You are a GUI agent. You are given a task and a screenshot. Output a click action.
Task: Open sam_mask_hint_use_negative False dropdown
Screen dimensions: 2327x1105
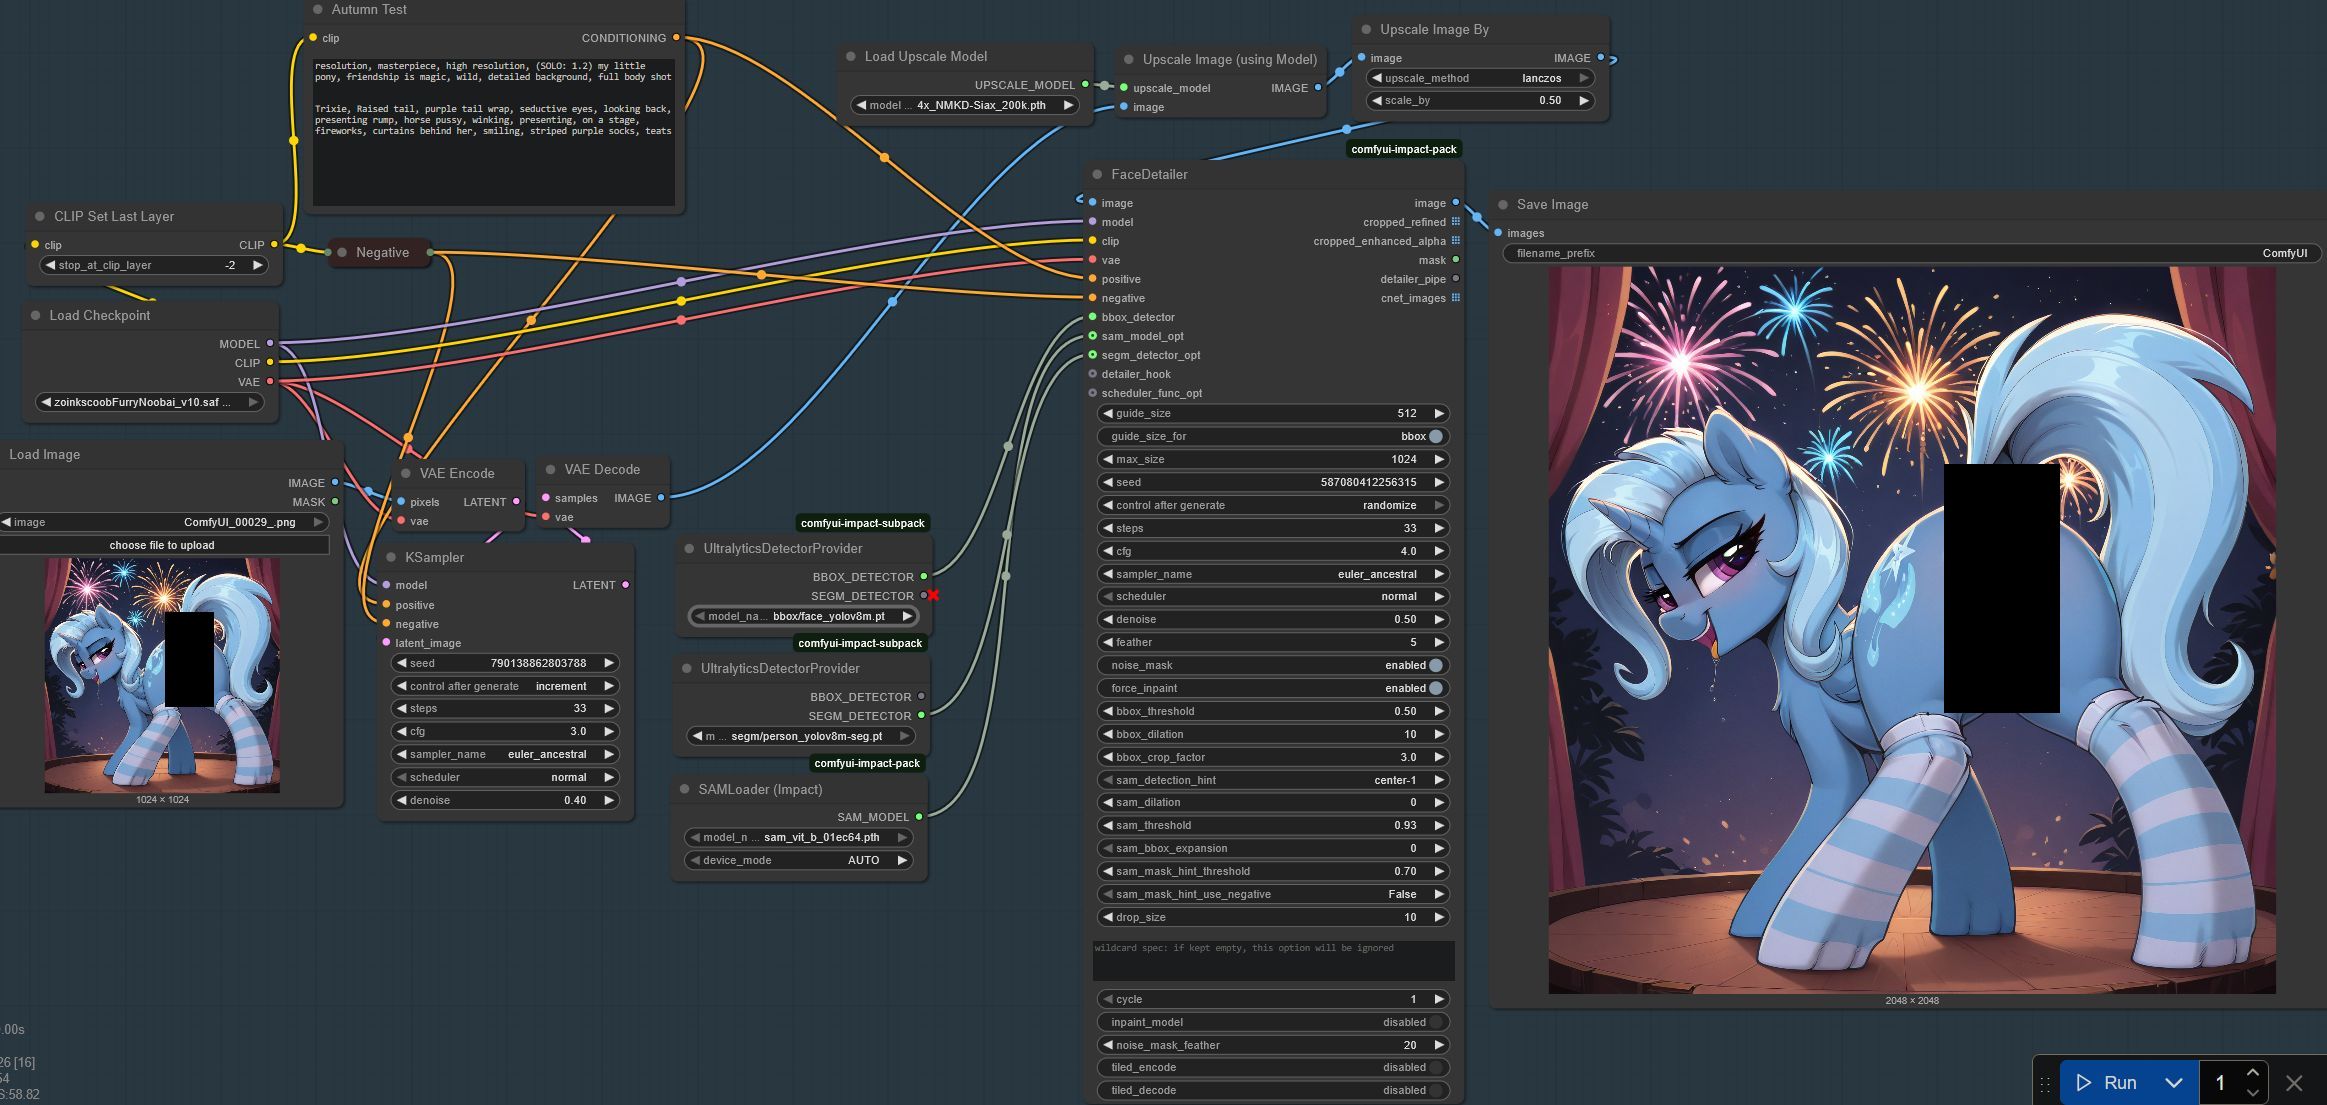[x=1273, y=895]
